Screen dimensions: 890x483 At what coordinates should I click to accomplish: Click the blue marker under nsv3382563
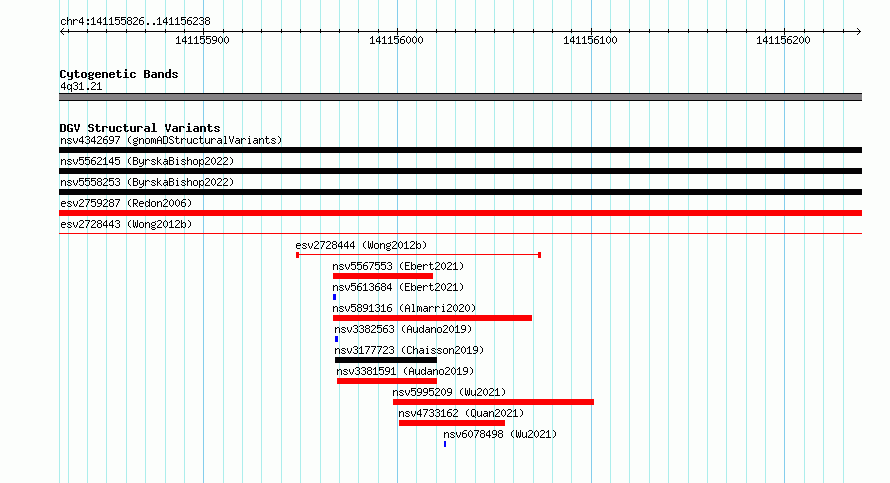[336, 339]
